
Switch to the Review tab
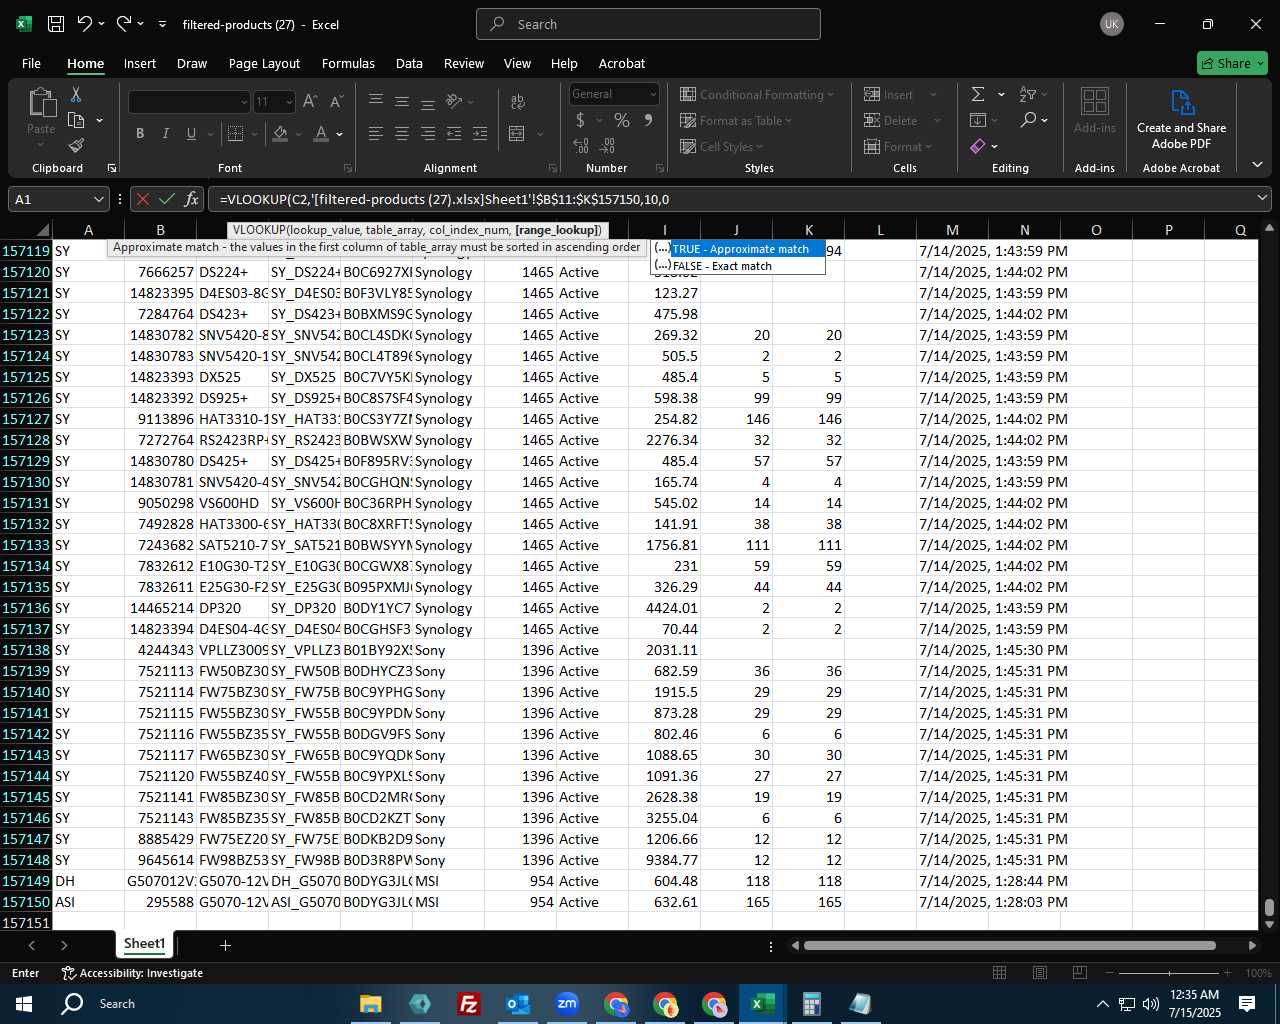[x=464, y=63]
